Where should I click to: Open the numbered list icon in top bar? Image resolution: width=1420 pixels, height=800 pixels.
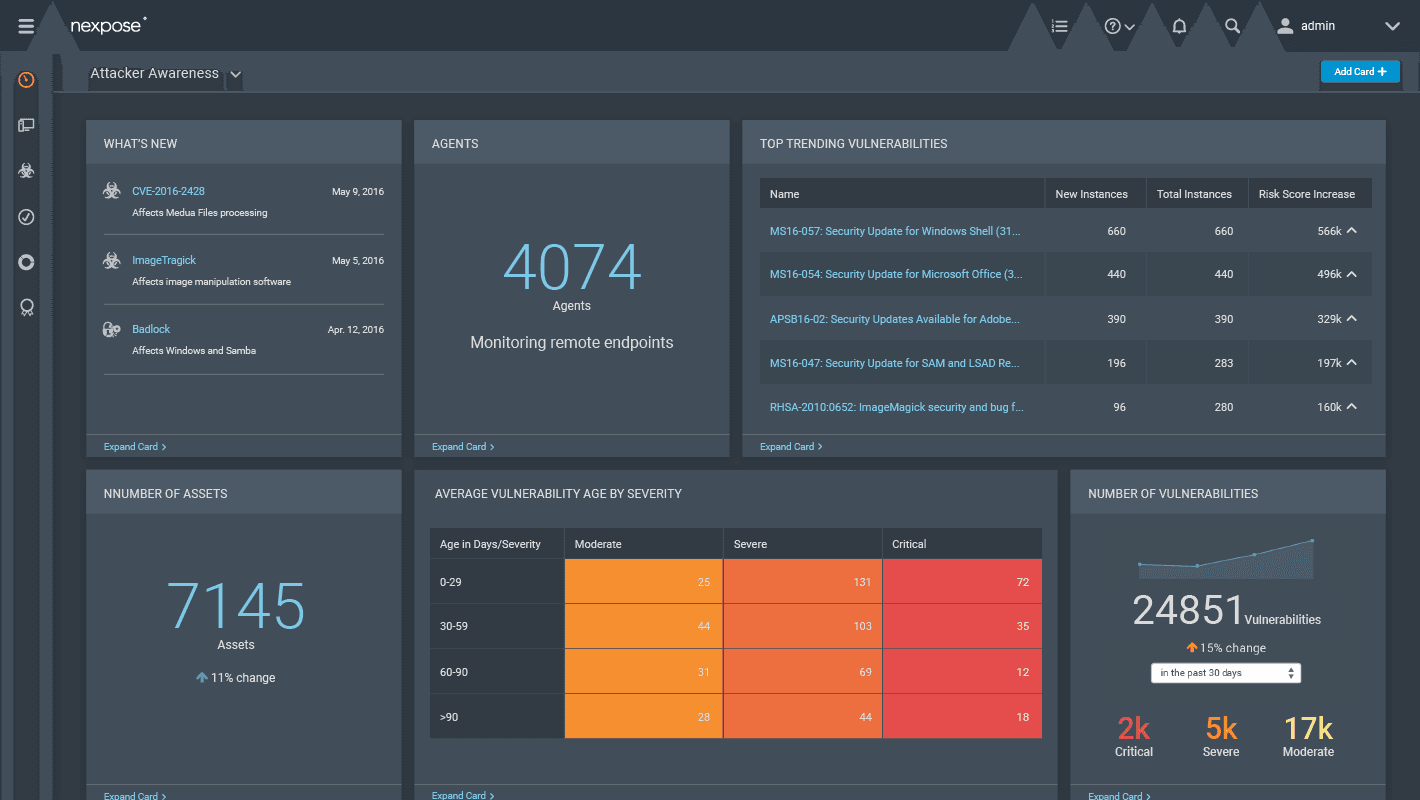pyautogui.click(x=1059, y=25)
